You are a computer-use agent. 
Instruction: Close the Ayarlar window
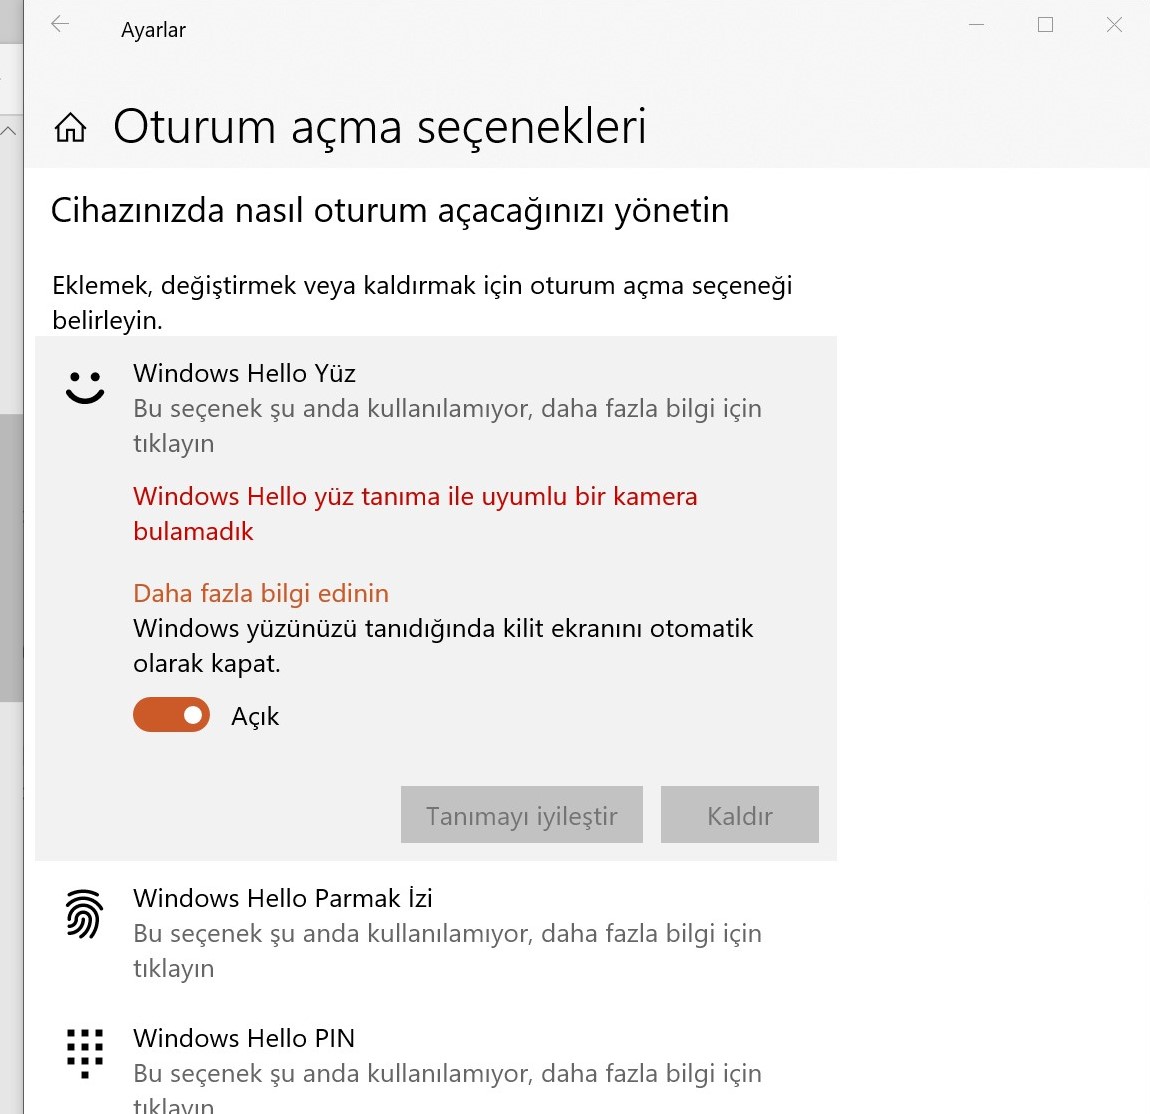[1114, 25]
